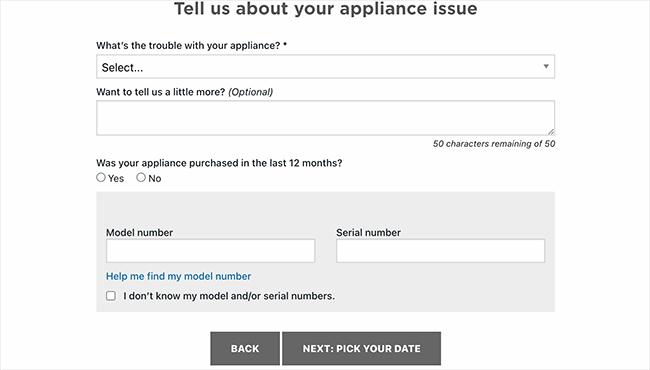Image resolution: width=650 pixels, height=370 pixels.
Task: Click the BACK button
Action: (245, 348)
